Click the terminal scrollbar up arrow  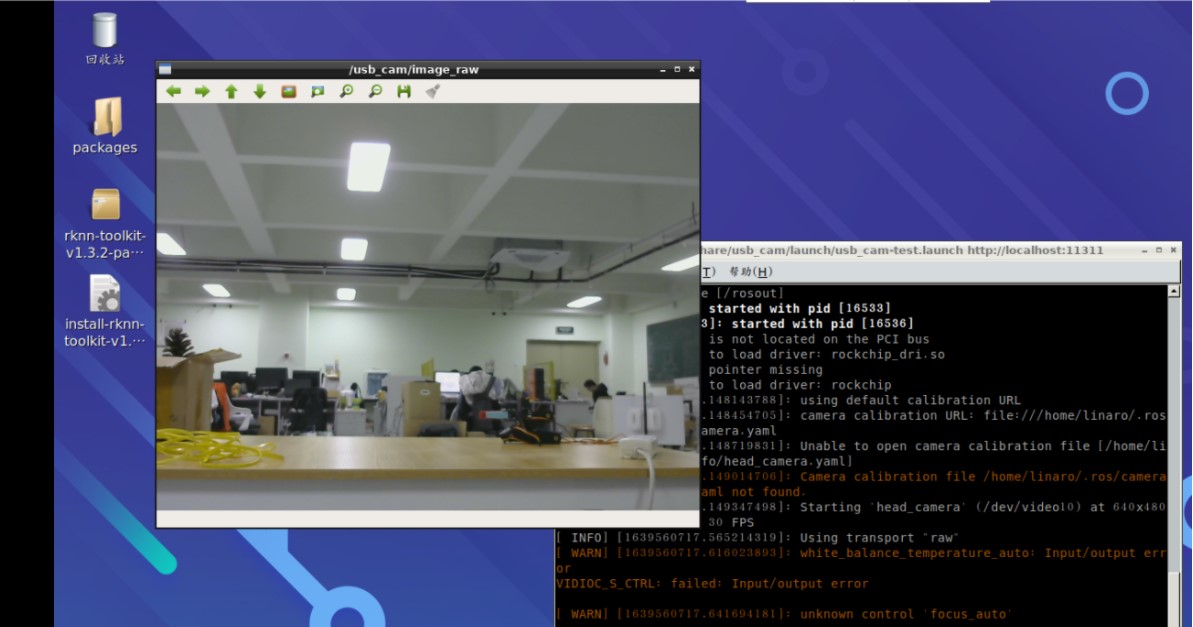(x=1174, y=291)
